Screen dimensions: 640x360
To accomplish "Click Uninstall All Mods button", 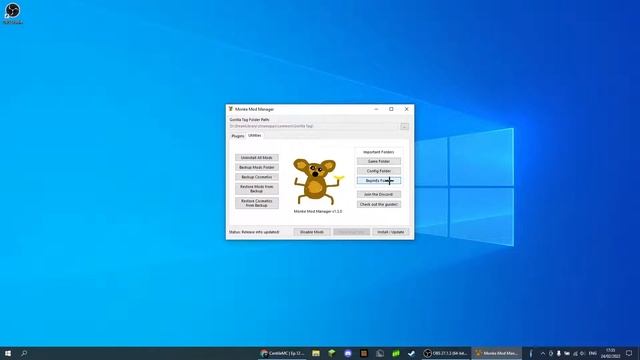I will [257, 158].
